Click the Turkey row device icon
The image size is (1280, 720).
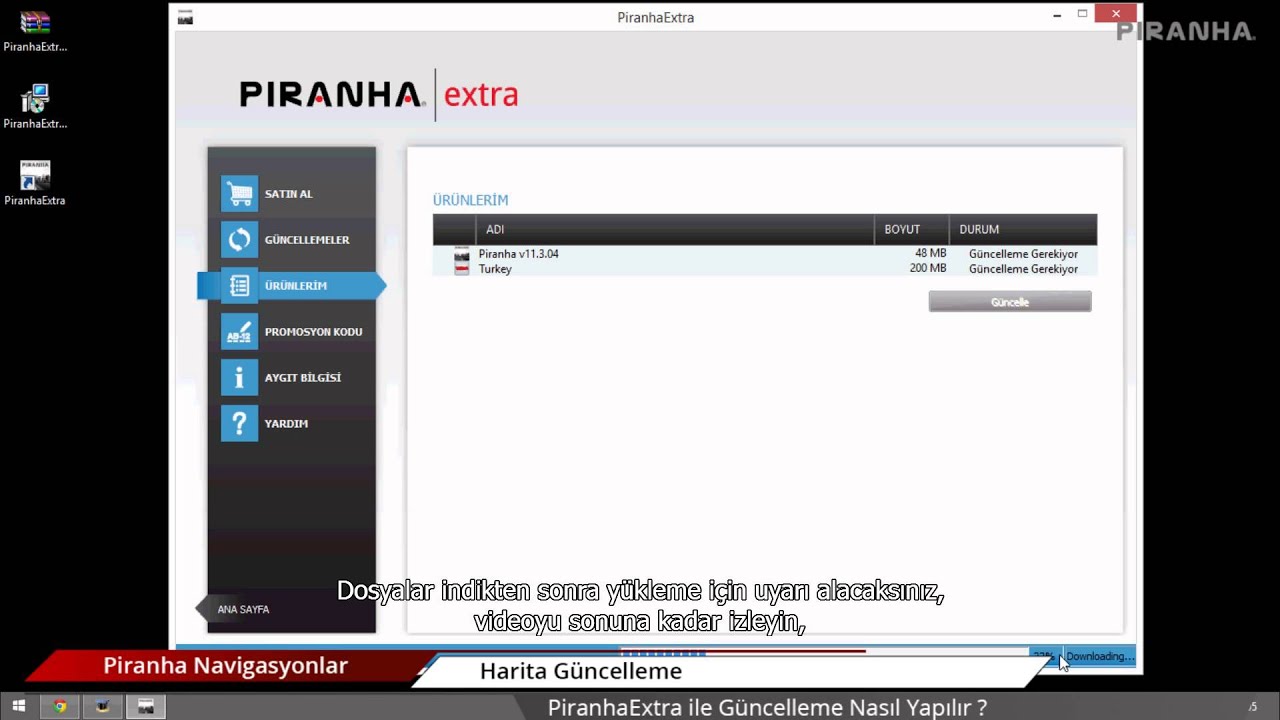point(461,269)
